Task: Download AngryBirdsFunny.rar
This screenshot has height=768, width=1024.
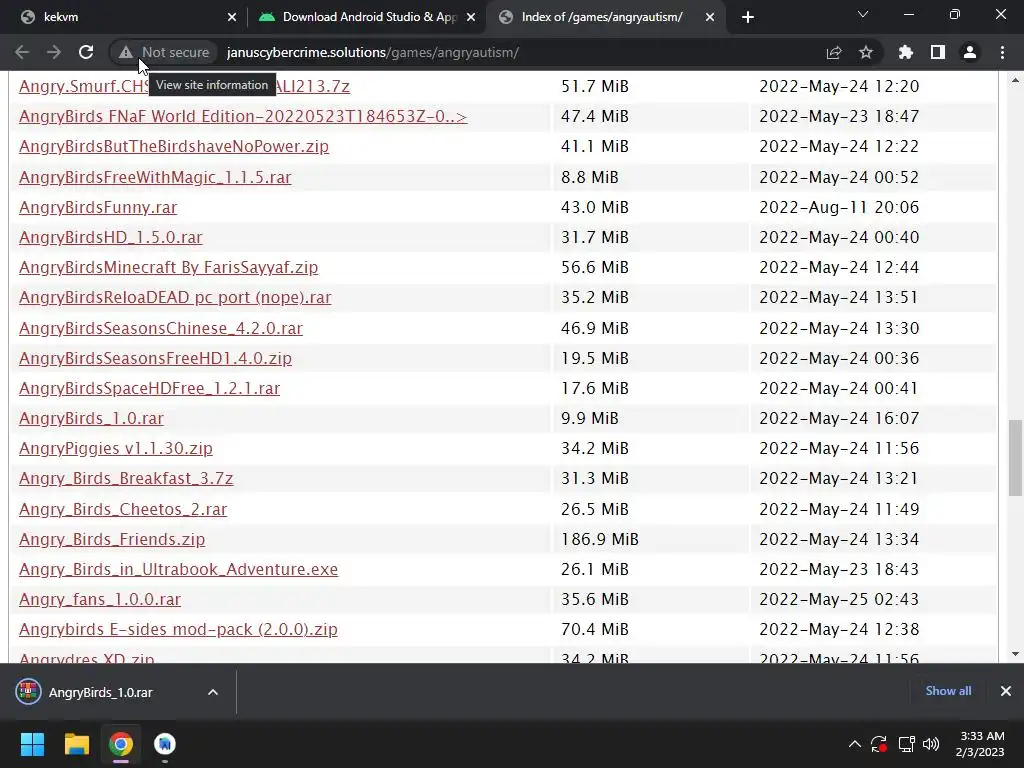Action: click(98, 207)
